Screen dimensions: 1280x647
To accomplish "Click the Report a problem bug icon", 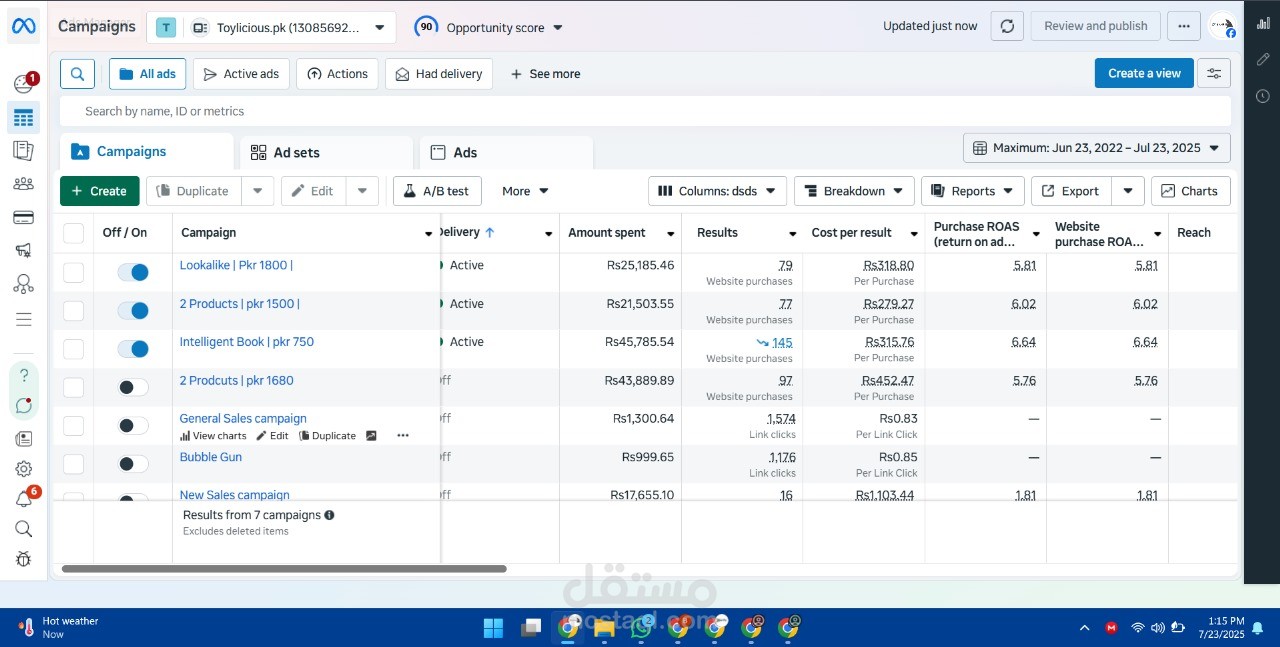I will pyautogui.click(x=24, y=559).
